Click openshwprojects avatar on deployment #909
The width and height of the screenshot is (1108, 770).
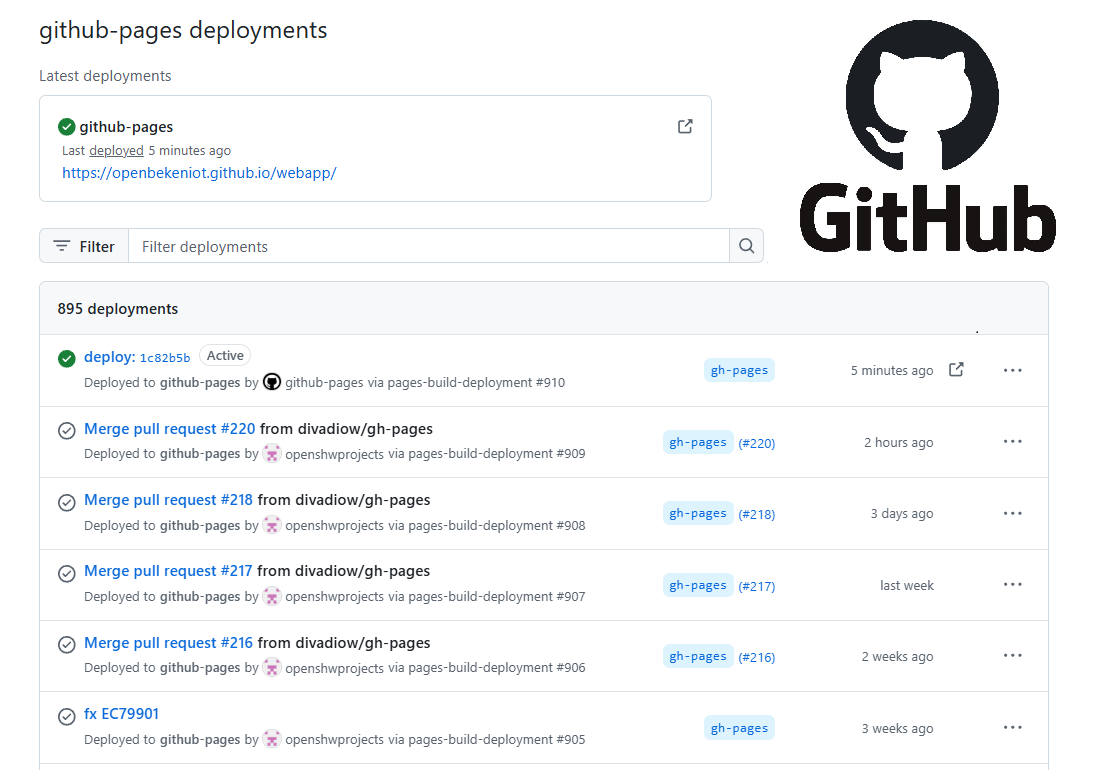[x=272, y=453]
